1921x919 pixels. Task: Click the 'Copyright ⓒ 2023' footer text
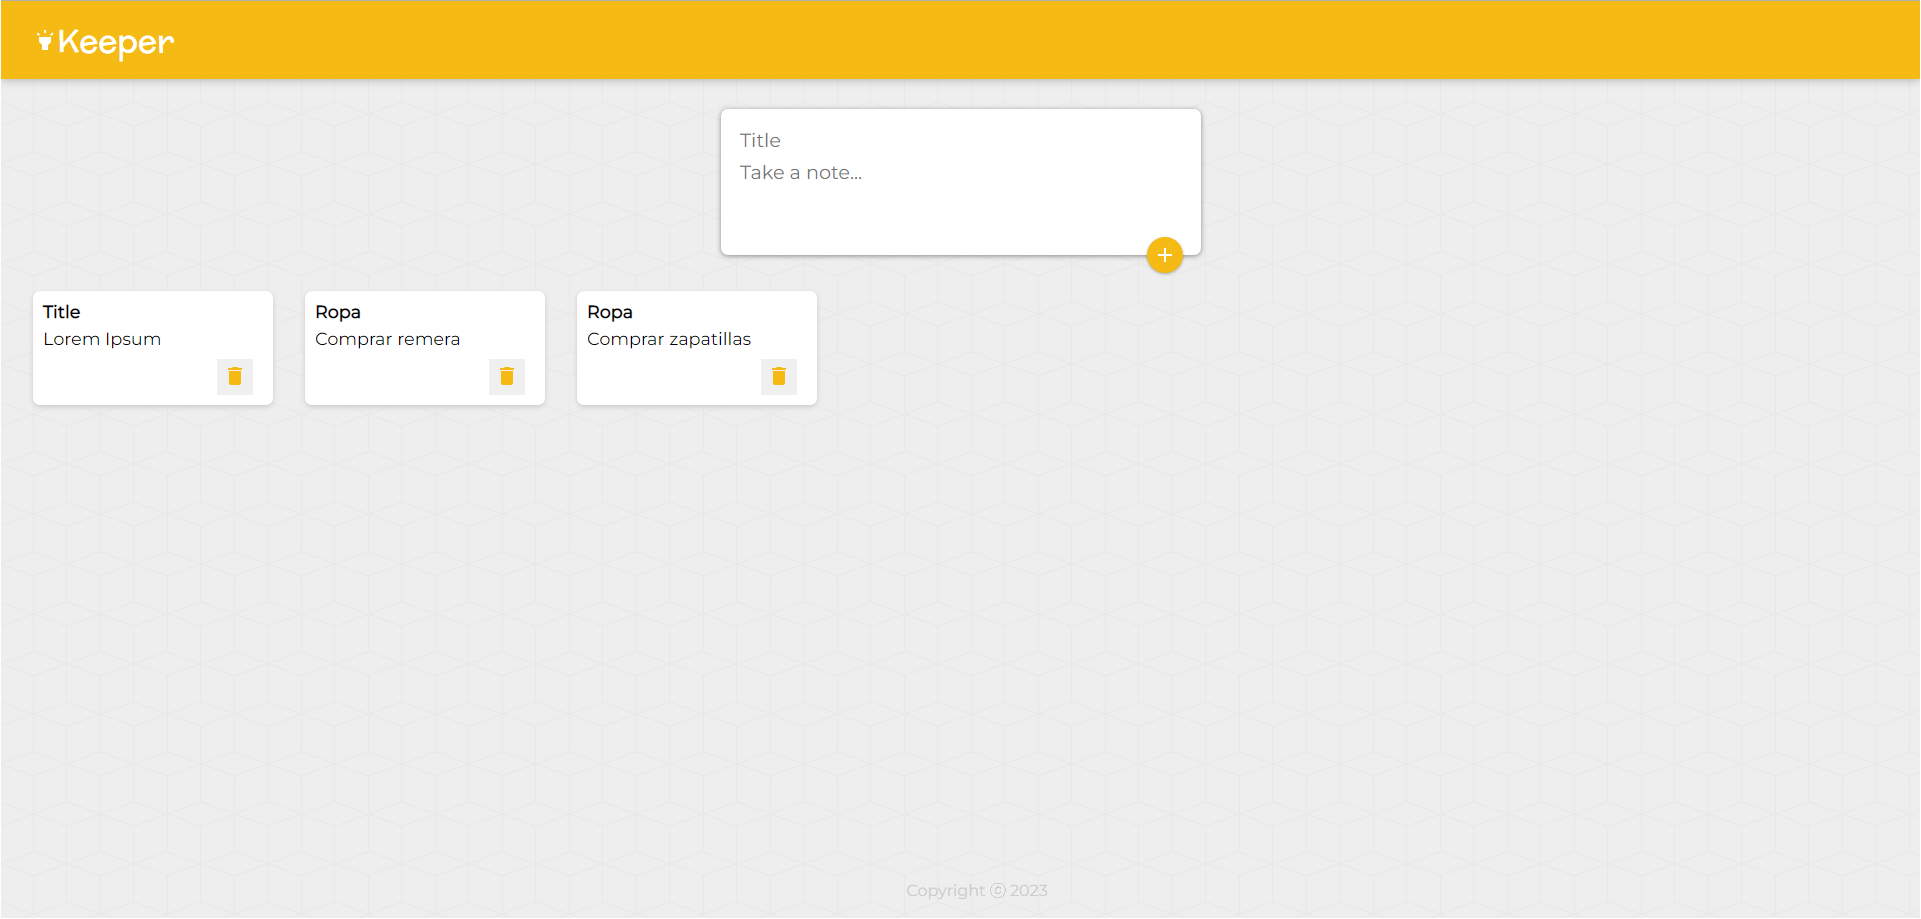click(977, 890)
